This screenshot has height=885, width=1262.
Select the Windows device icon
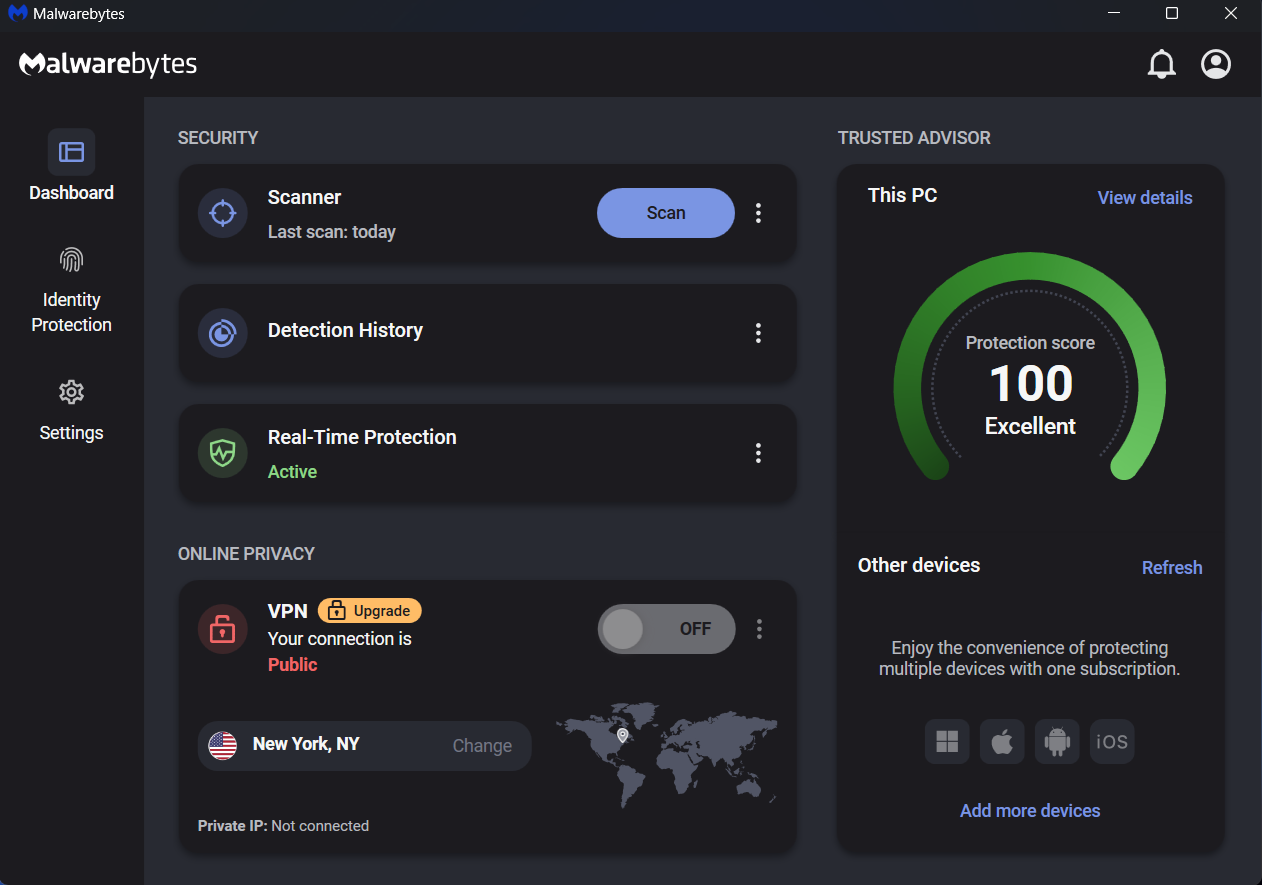(947, 742)
